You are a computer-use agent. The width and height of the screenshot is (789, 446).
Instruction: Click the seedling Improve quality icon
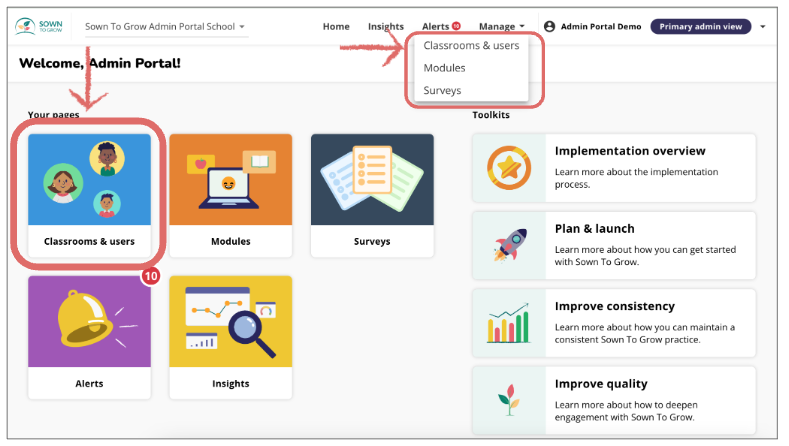pos(509,400)
